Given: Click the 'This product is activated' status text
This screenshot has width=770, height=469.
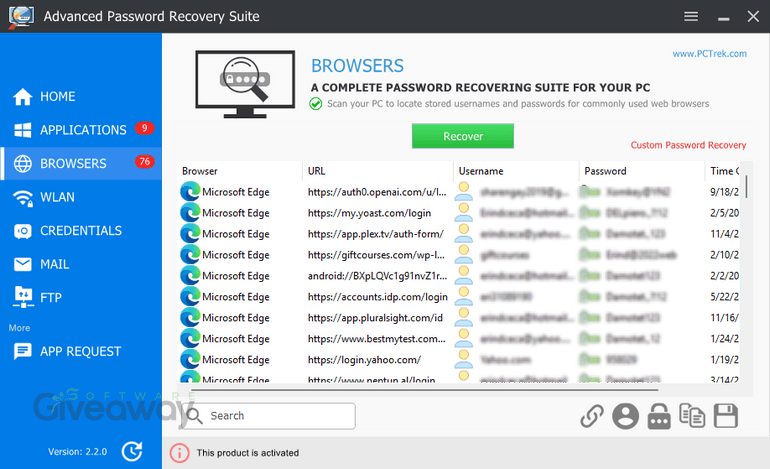Looking at the screenshot, I should [248, 453].
